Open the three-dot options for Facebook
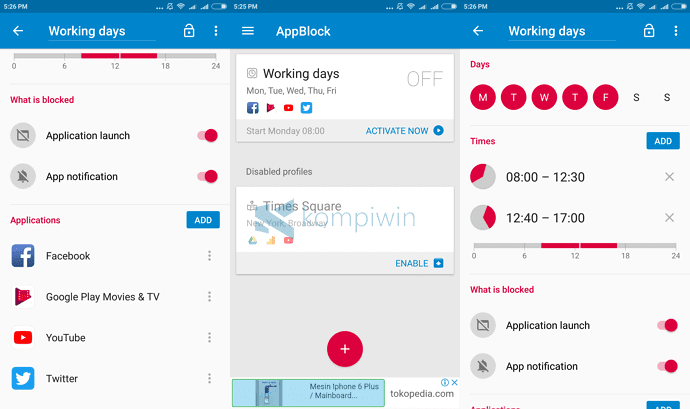The height and width of the screenshot is (409, 690). click(x=209, y=256)
